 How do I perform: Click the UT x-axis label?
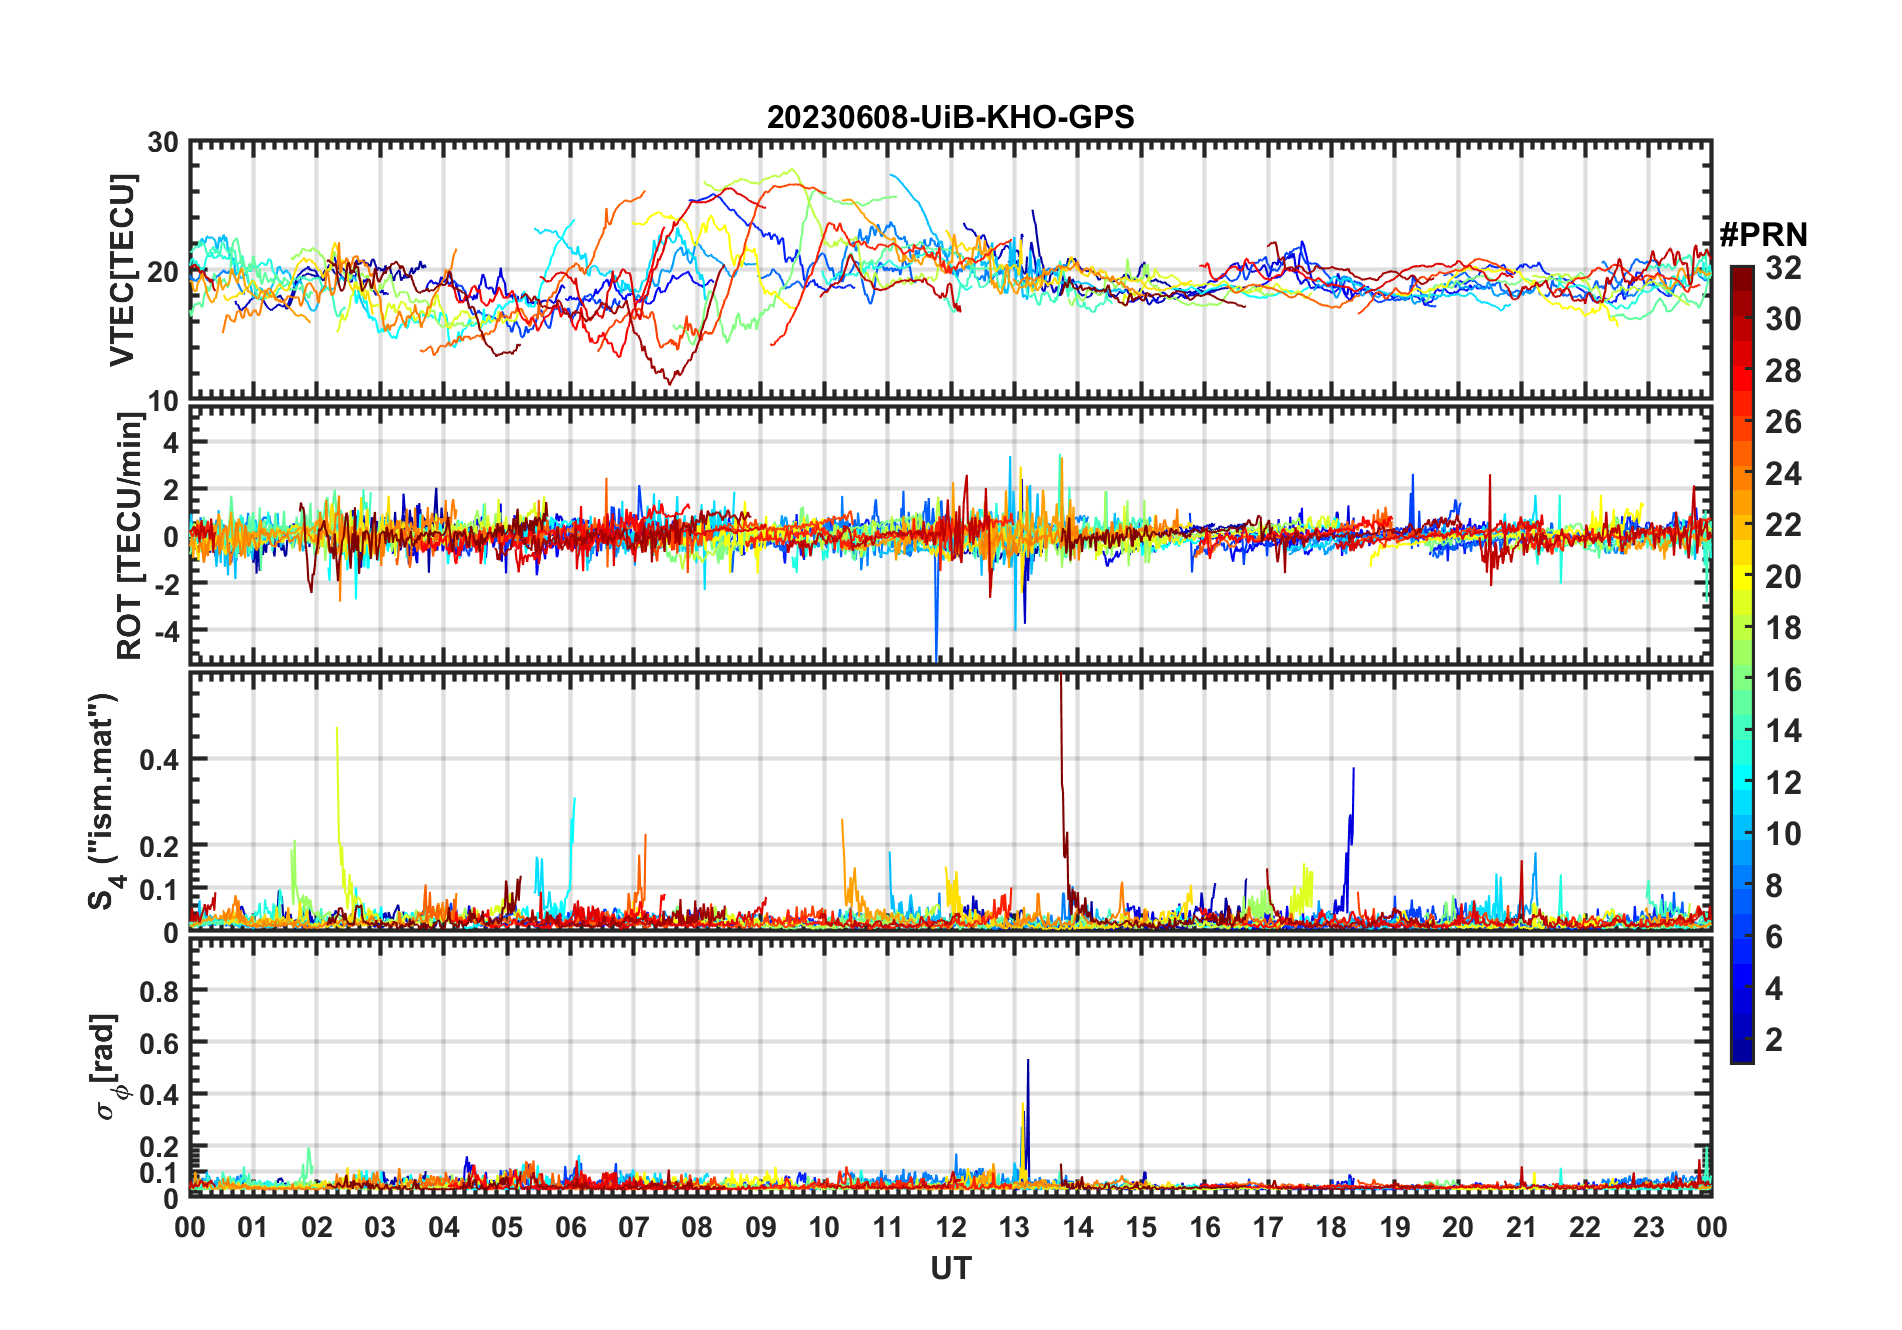[x=951, y=1269]
